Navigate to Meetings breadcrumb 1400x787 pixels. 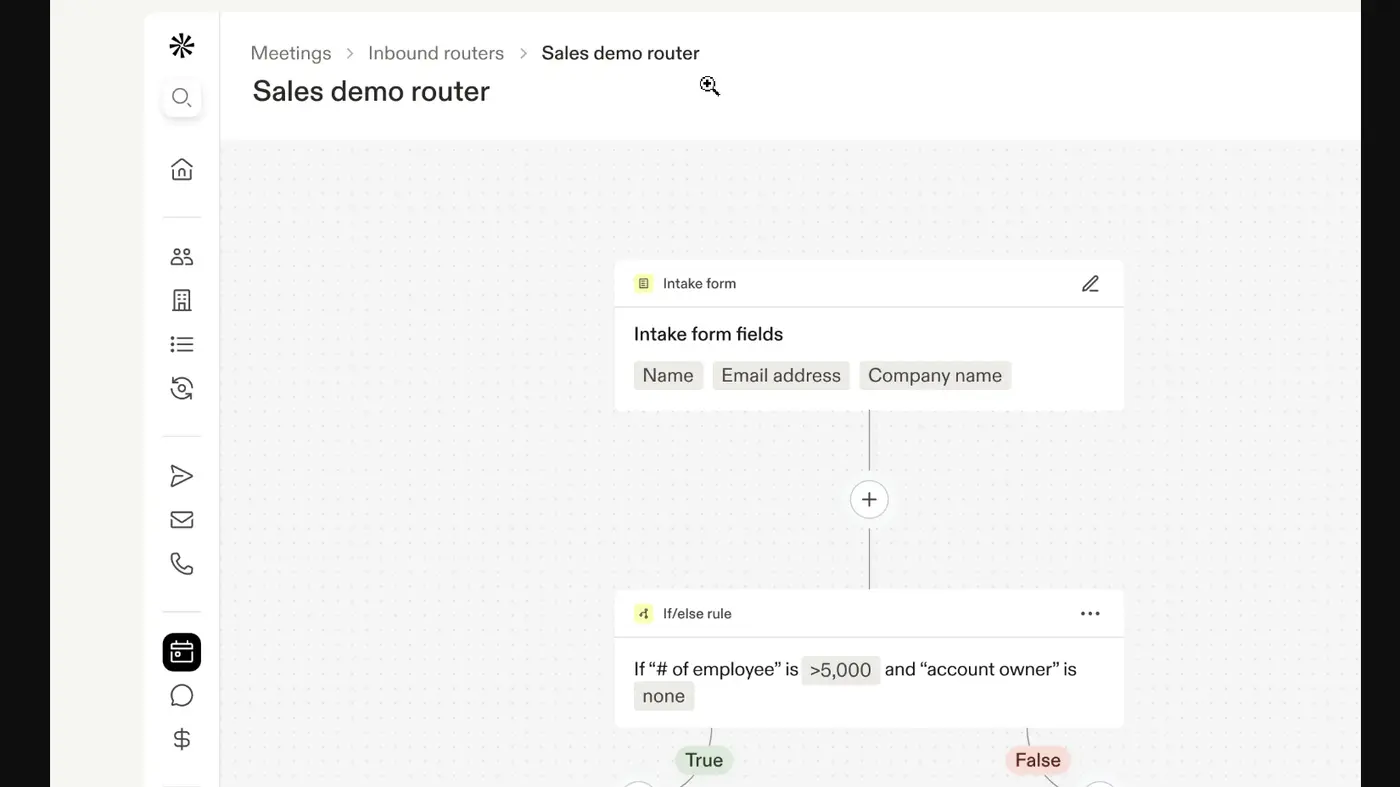point(291,53)
